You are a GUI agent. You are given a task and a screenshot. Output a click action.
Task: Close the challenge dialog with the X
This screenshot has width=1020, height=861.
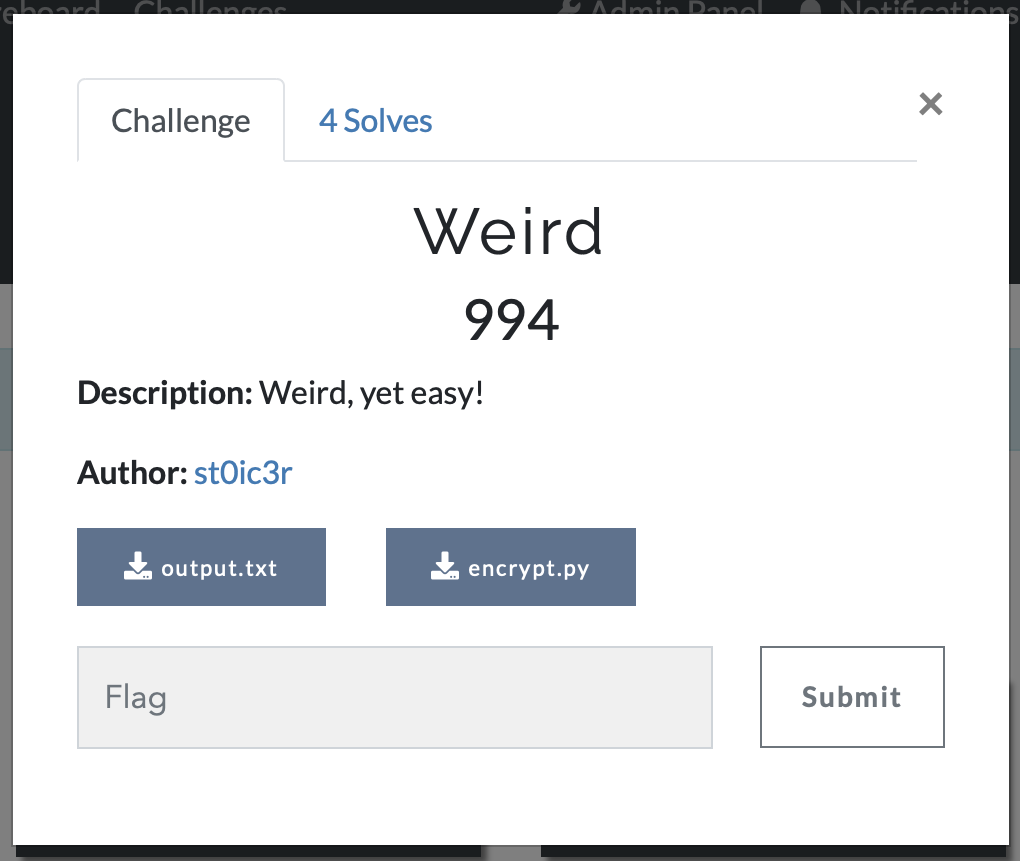[x=930, y=103]
